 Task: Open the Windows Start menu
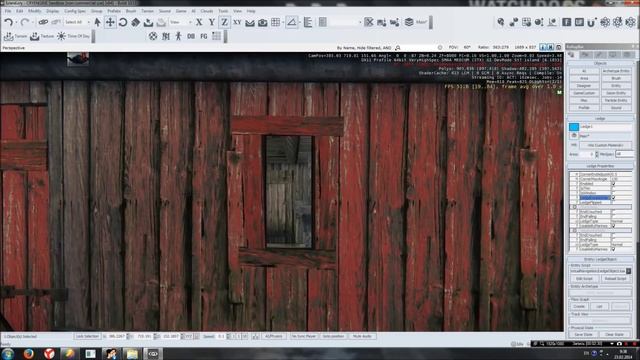pyautogui.click(x=8, y=353)
